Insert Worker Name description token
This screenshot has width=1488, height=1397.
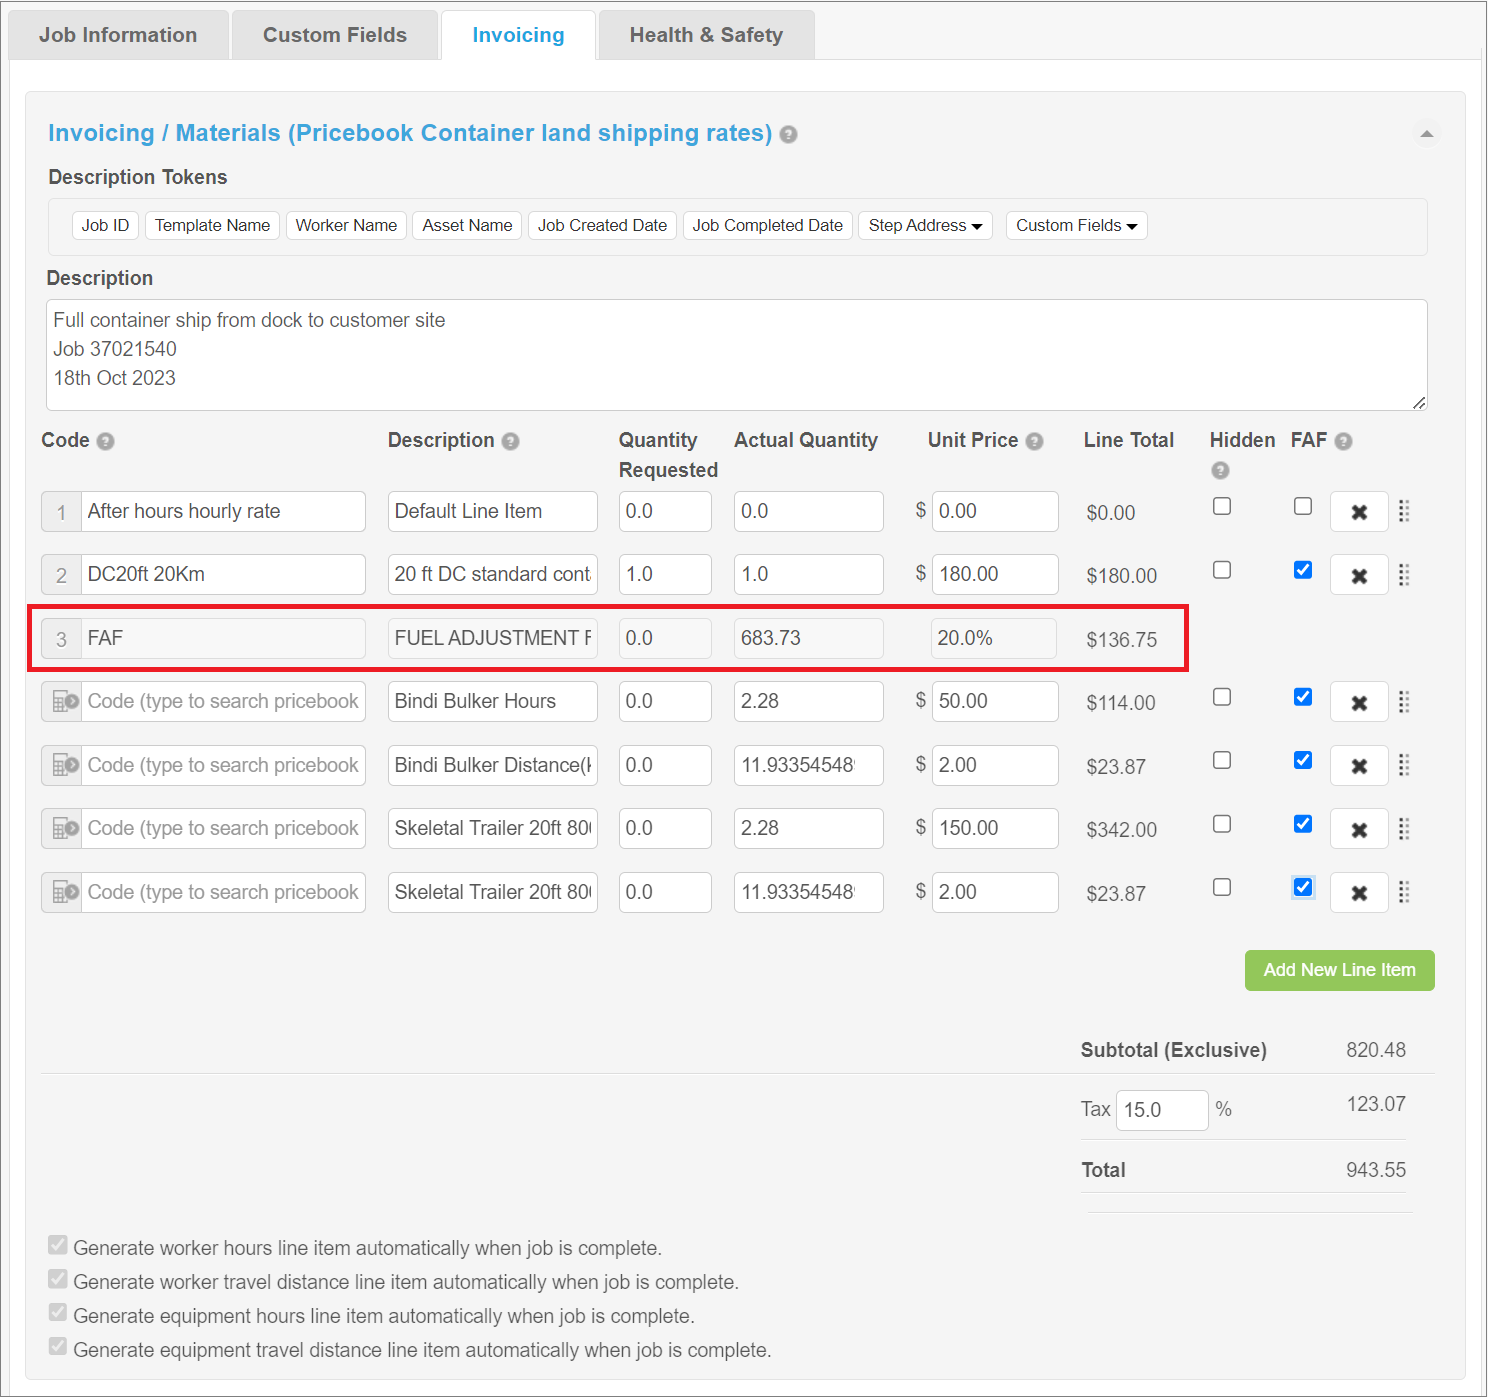tap(346, 226)
